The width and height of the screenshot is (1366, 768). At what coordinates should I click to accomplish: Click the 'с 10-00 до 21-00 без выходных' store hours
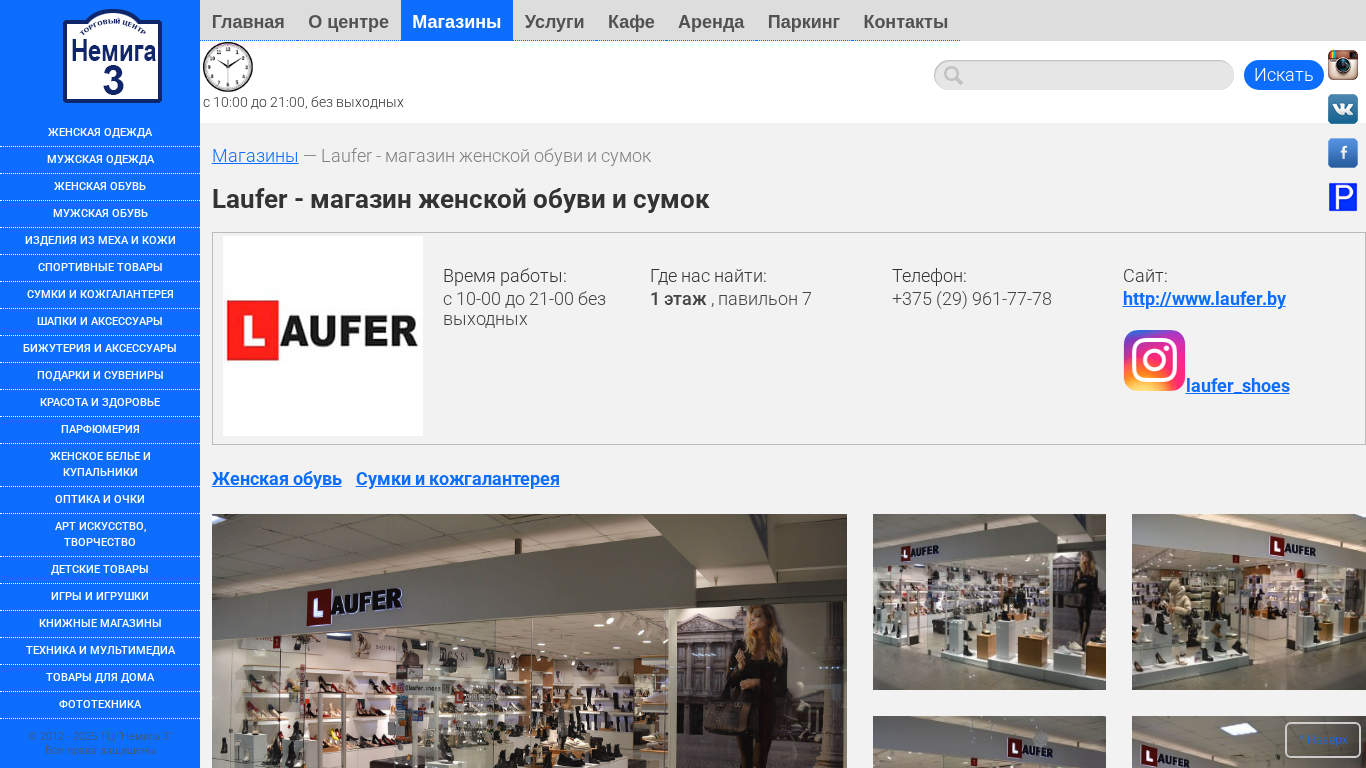pos(525,309)
